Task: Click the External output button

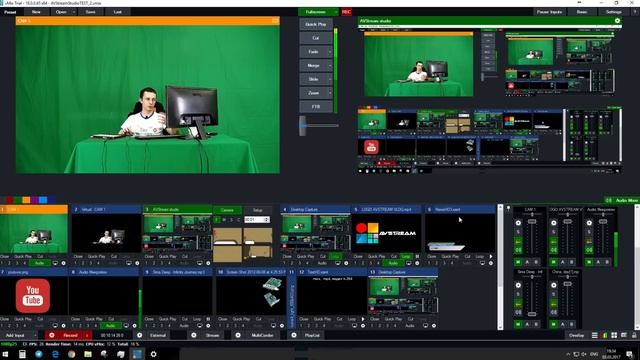Action: 158,335
